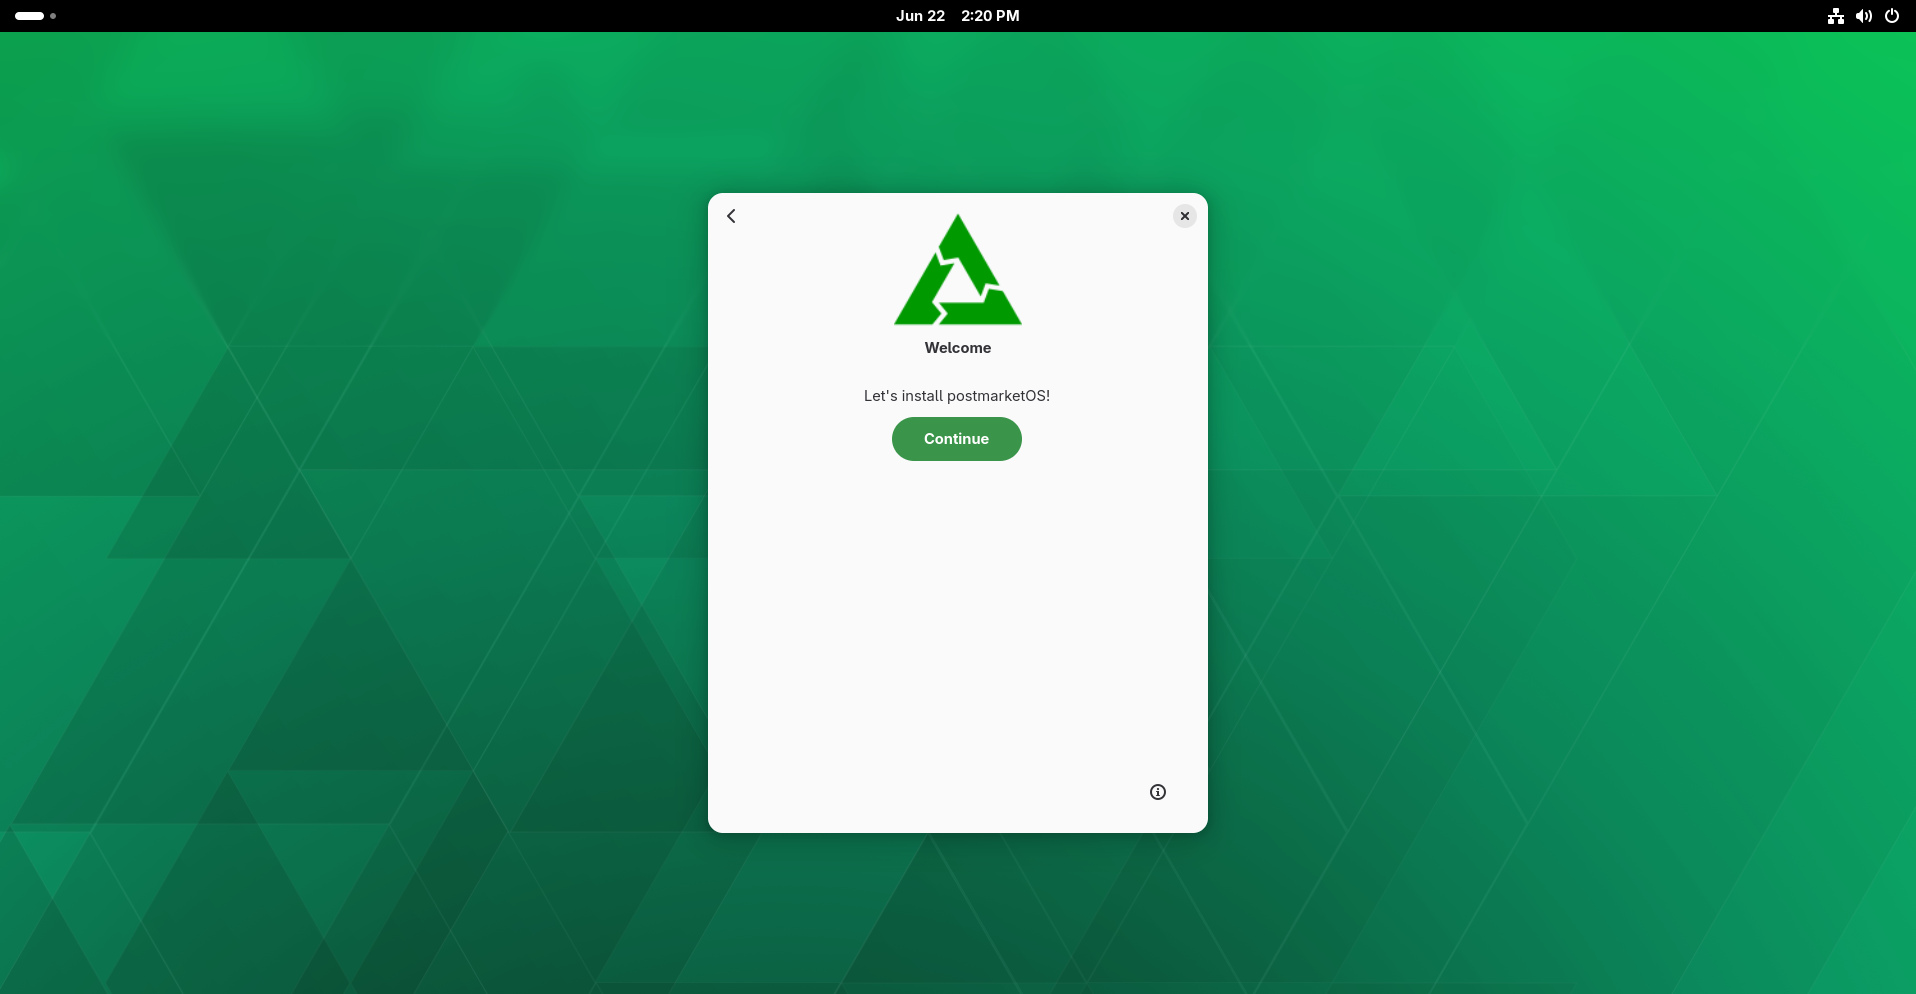The image size is (1916, 994).
Task: Click "Let's install postmarketOS!" text
Action: 957,396
